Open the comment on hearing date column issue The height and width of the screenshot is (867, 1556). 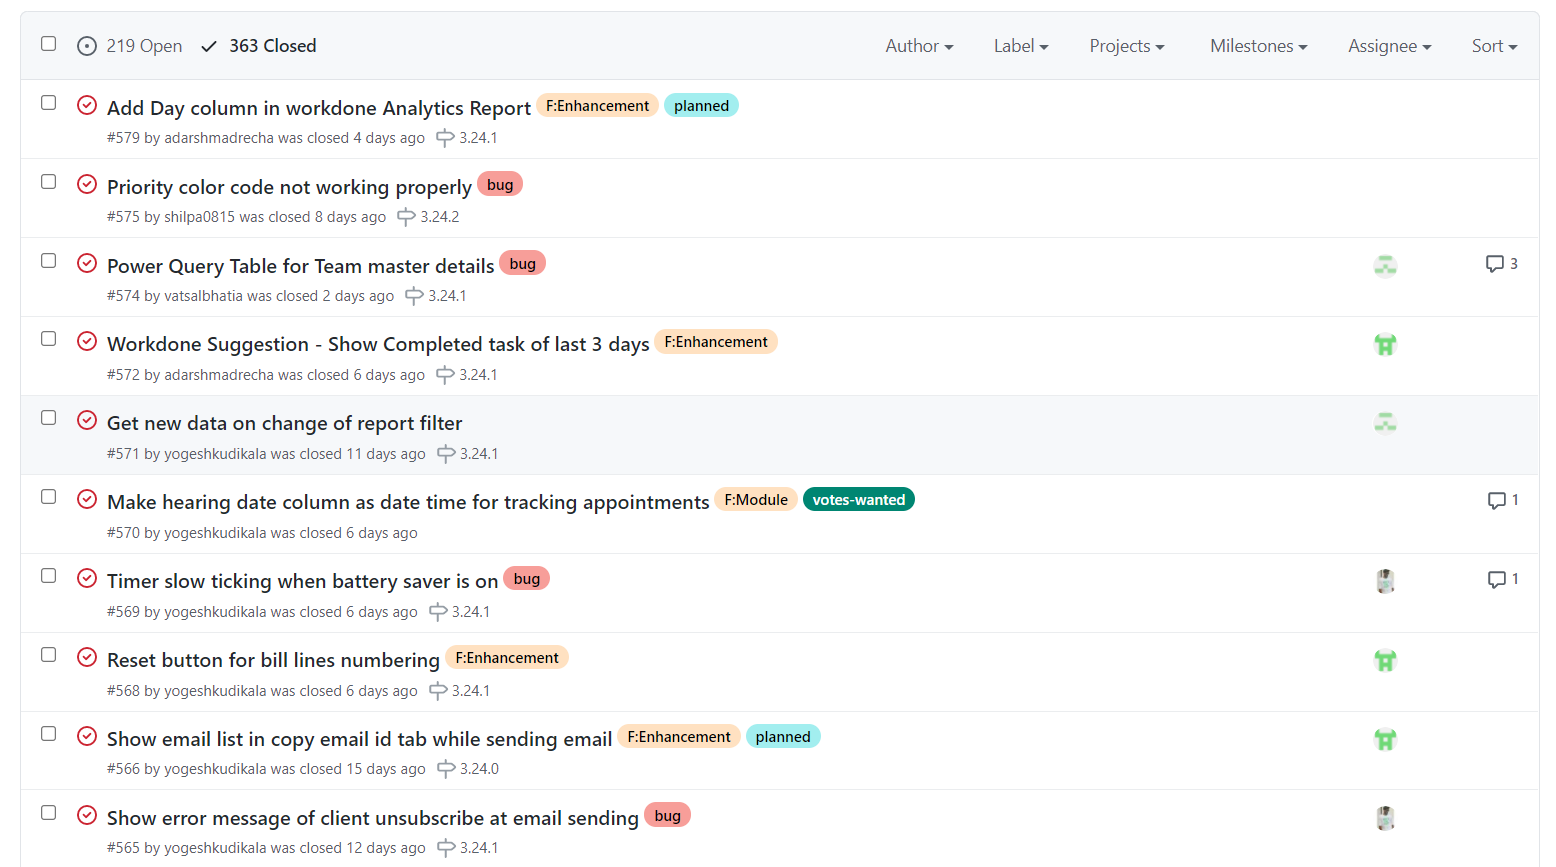pos(1501,501)
